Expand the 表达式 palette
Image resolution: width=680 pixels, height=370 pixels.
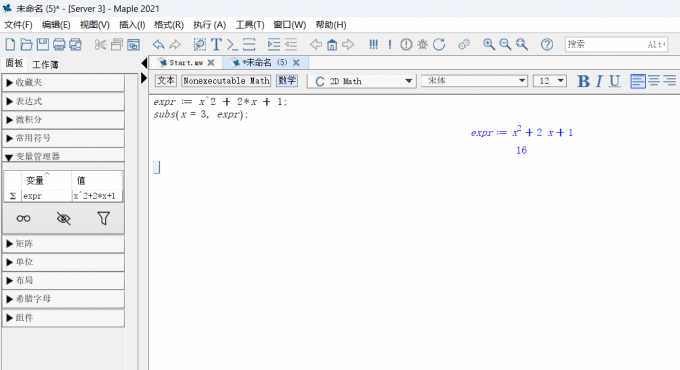coord(63,102)
